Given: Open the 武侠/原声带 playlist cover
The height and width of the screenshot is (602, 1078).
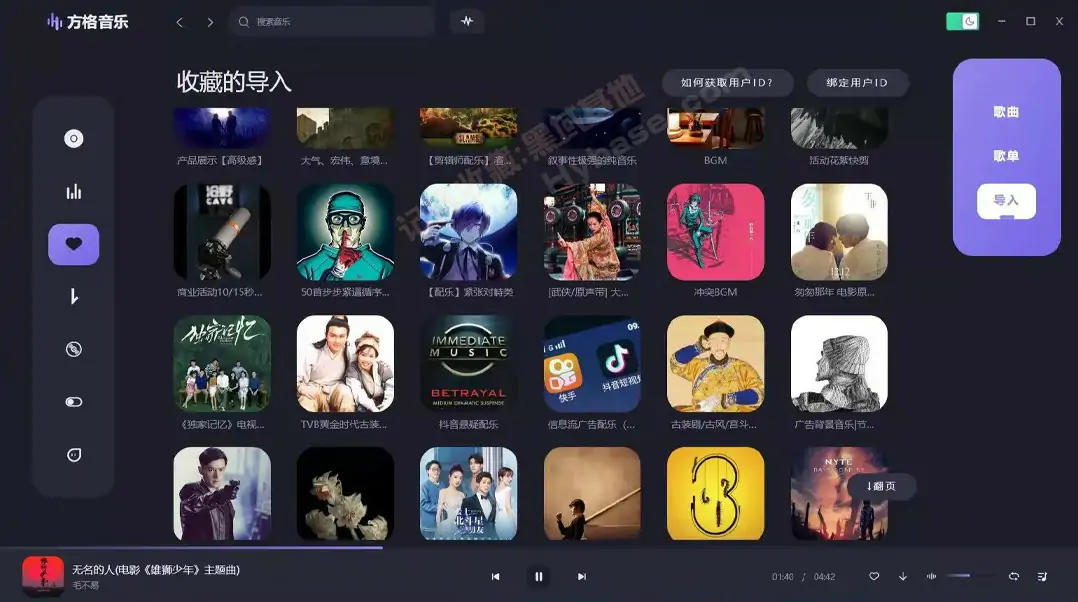Looking at the screenshot, I should [x=592, y=232].
